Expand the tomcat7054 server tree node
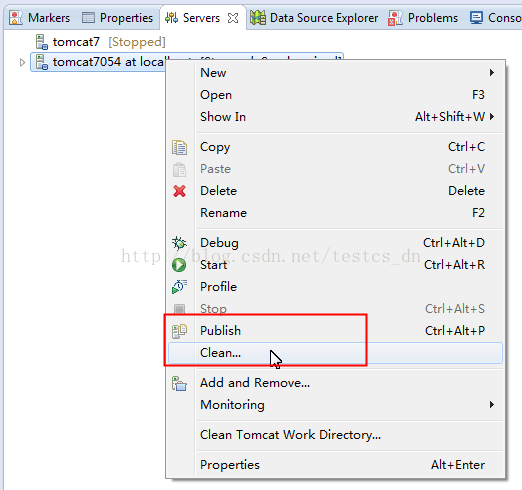This screenshot has width=522, height=490. (x=22, y=62)
